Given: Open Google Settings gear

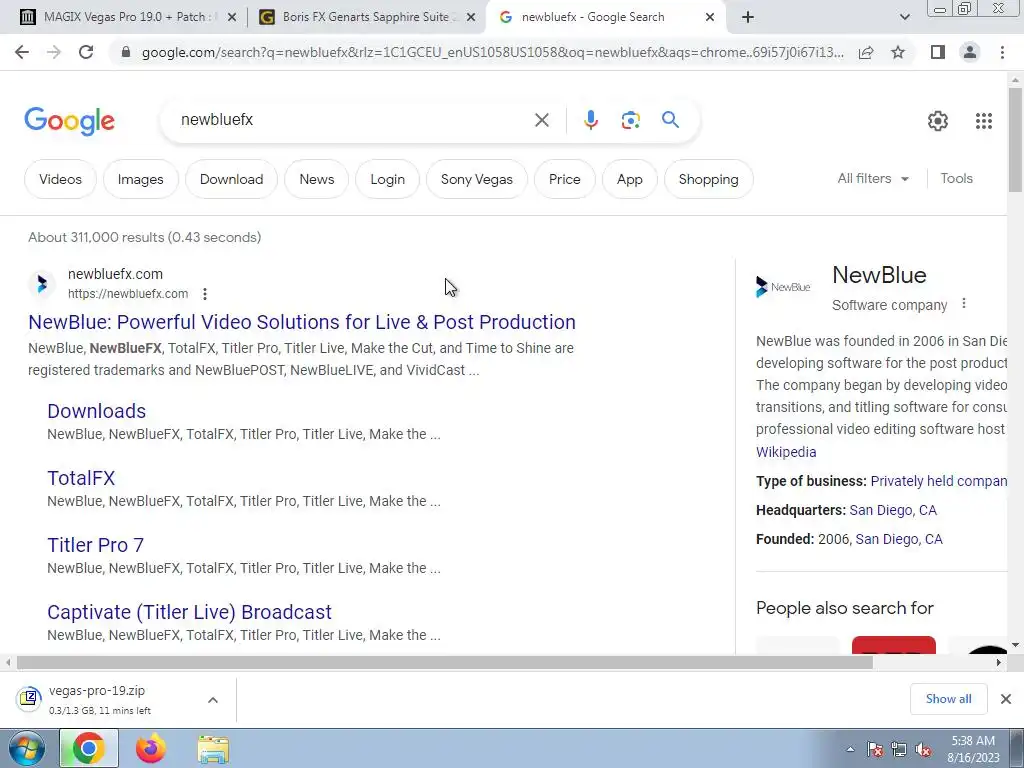Looking at the screenshot, I should pos(938,121).
